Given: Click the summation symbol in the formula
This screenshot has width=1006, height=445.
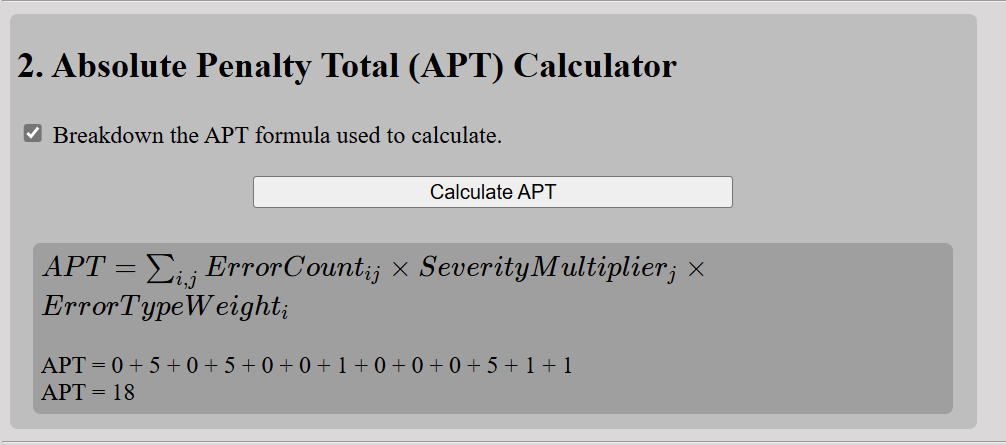Looking at the screenshot, I should click(x=159, y=268).
